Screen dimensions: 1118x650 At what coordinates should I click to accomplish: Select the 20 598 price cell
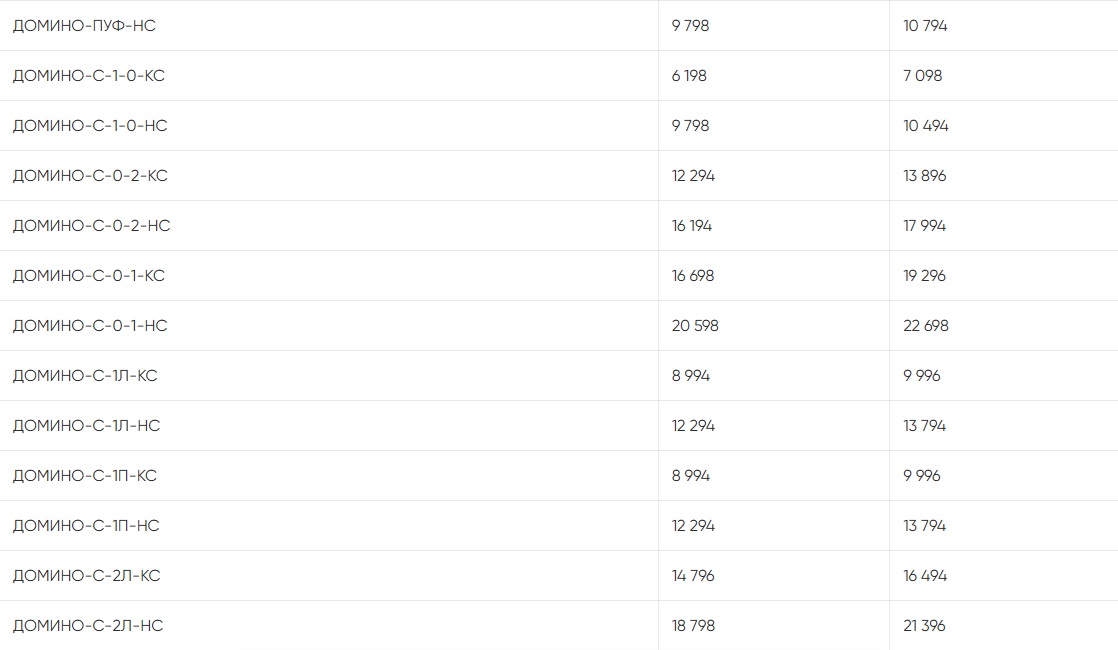tap(695, 326)
